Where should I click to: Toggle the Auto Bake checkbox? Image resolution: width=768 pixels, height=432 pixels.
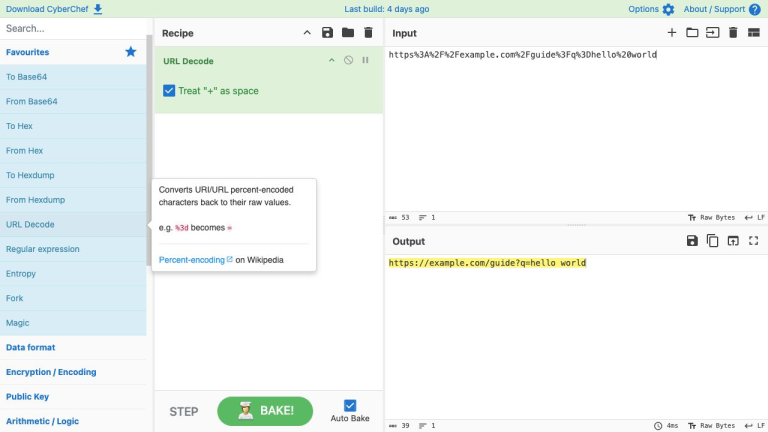(350, 405)
